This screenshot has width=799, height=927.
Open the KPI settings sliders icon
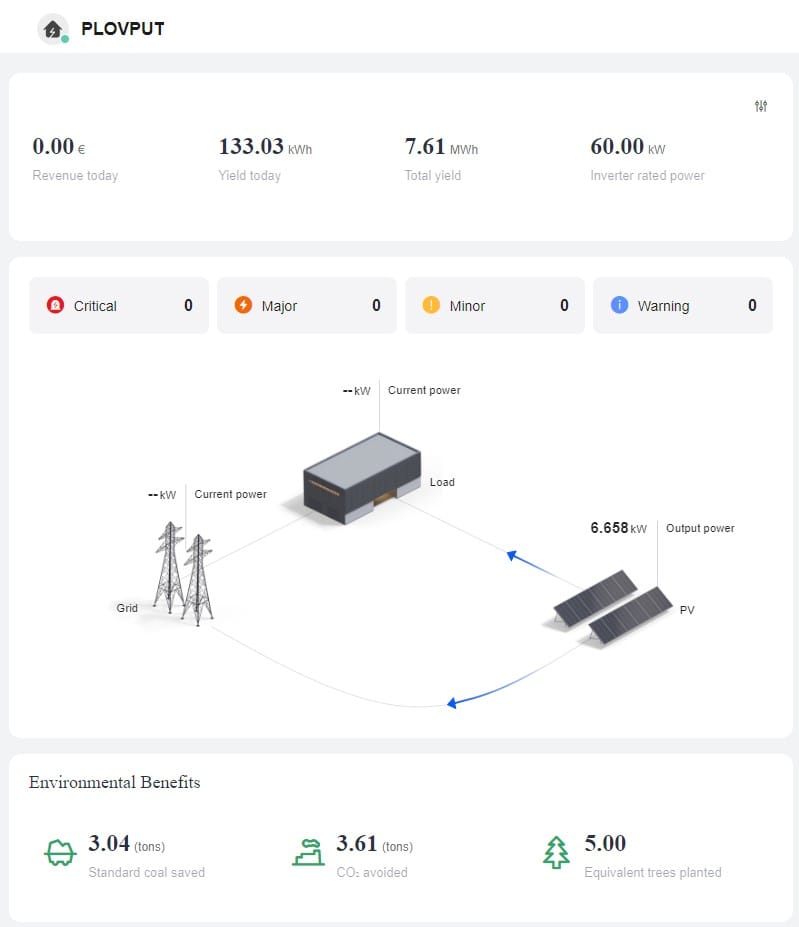click(x=761, y=106)
